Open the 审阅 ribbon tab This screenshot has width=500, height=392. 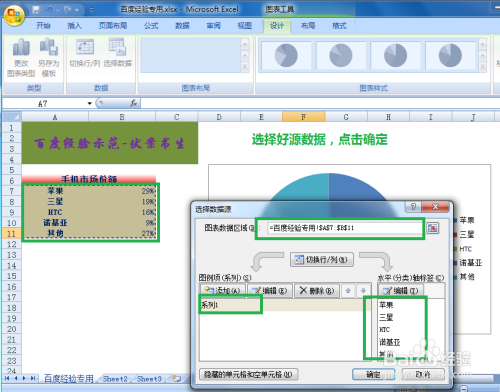[x=213, y=26]
